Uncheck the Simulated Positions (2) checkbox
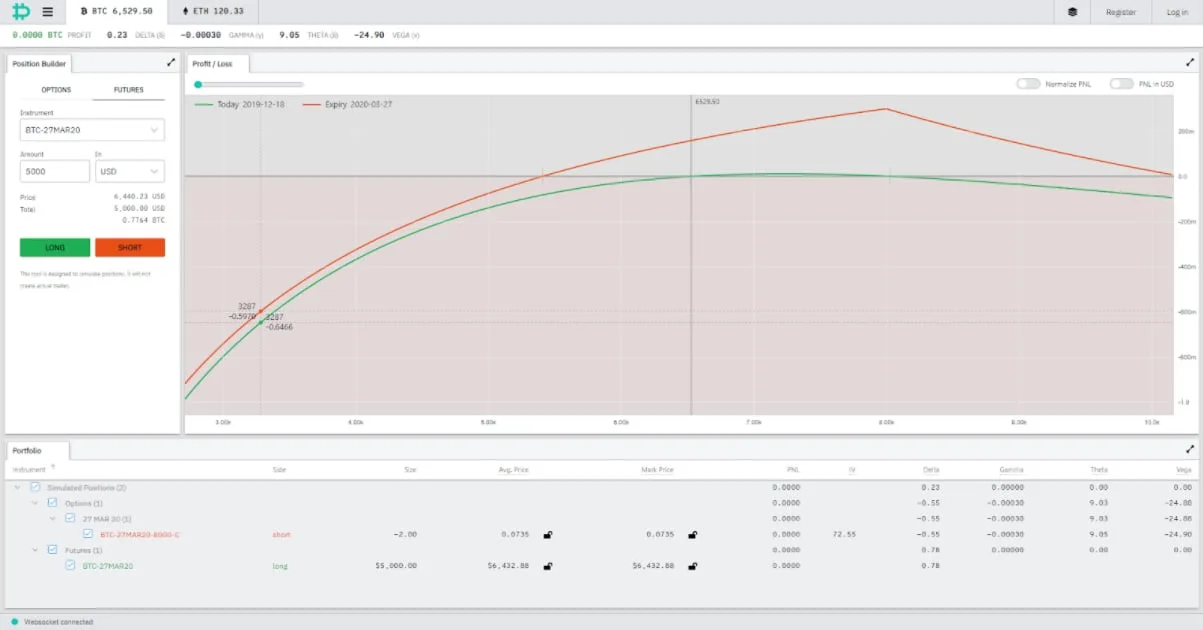This screenshot has width=1203, height=630. [x=36, y=487]
